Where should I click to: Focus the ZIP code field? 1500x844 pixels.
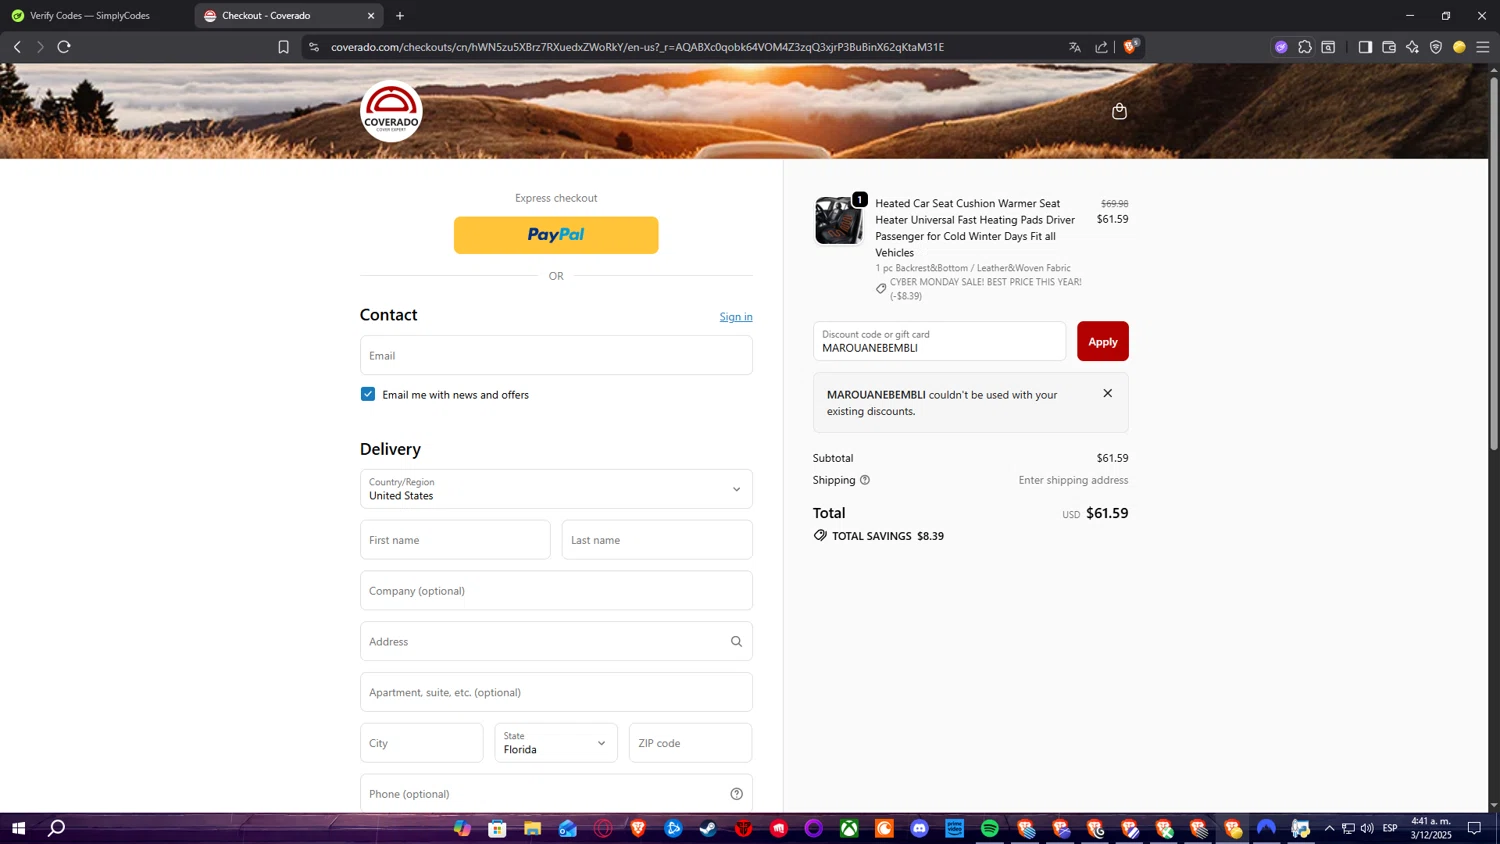(690, 743)
